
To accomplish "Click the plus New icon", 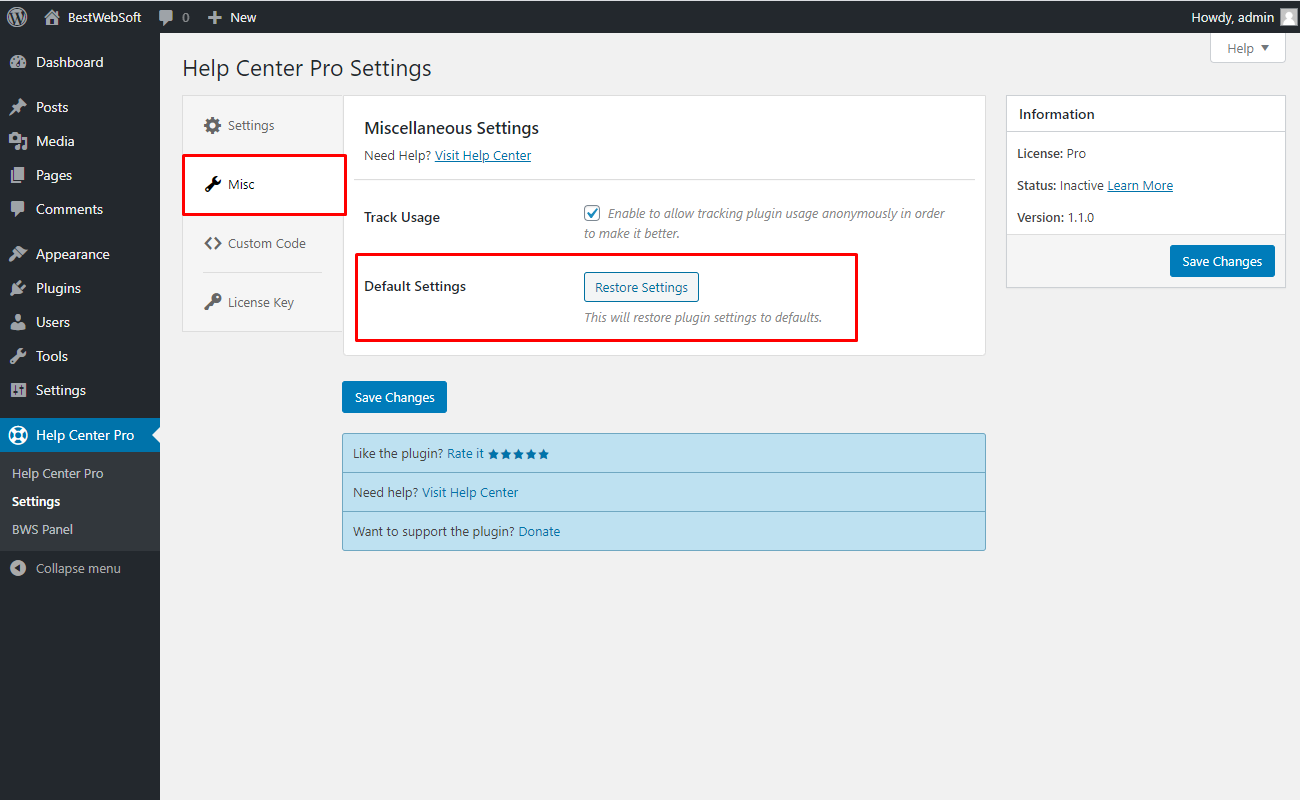I will pos(214,17).
